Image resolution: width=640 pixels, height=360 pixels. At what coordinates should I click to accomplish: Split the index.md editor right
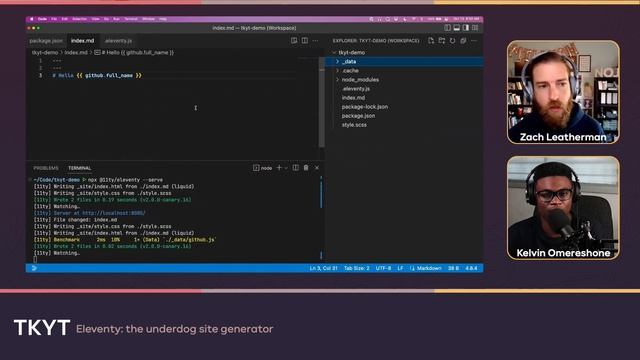(305, 41)
